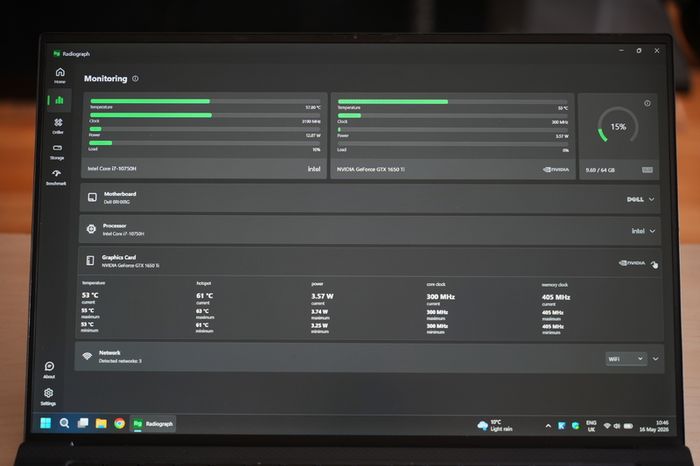
Task: Open the clock and date panel
Action: tap(654, 426)
